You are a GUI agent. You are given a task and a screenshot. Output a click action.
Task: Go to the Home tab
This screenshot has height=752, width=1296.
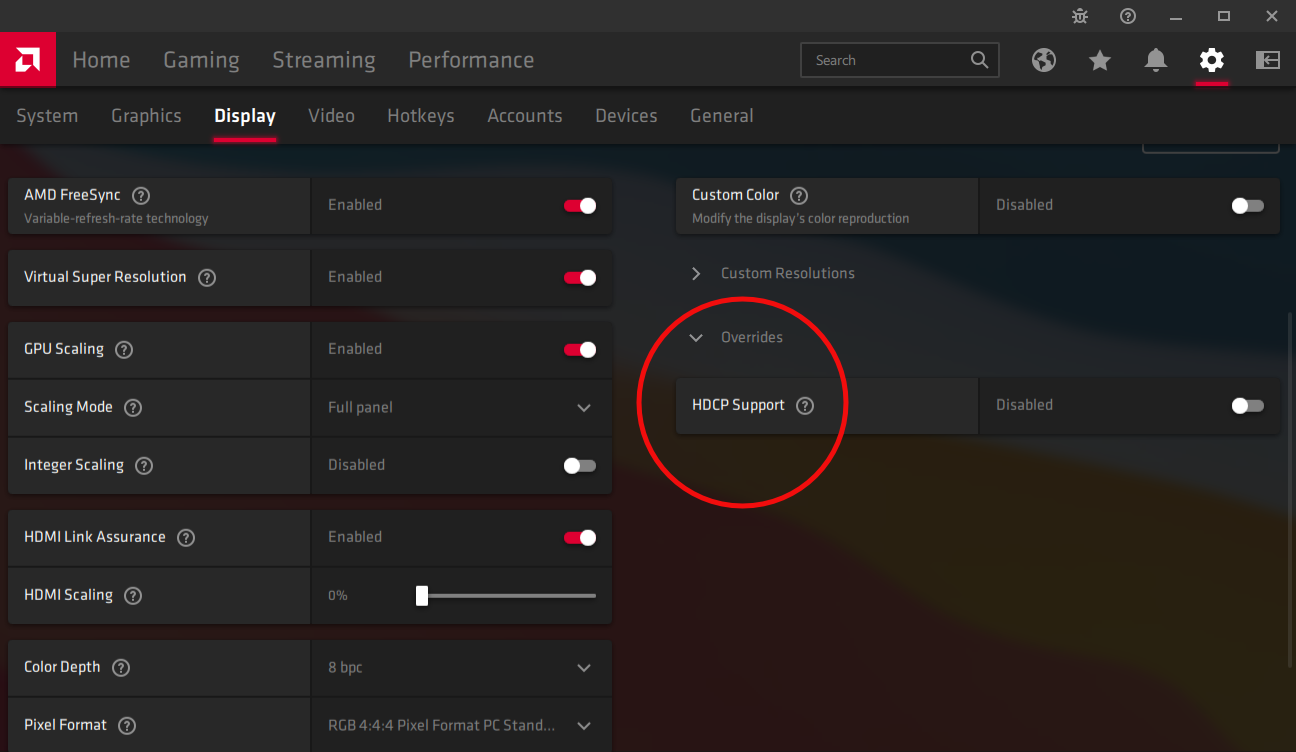[x=101, y=60]
